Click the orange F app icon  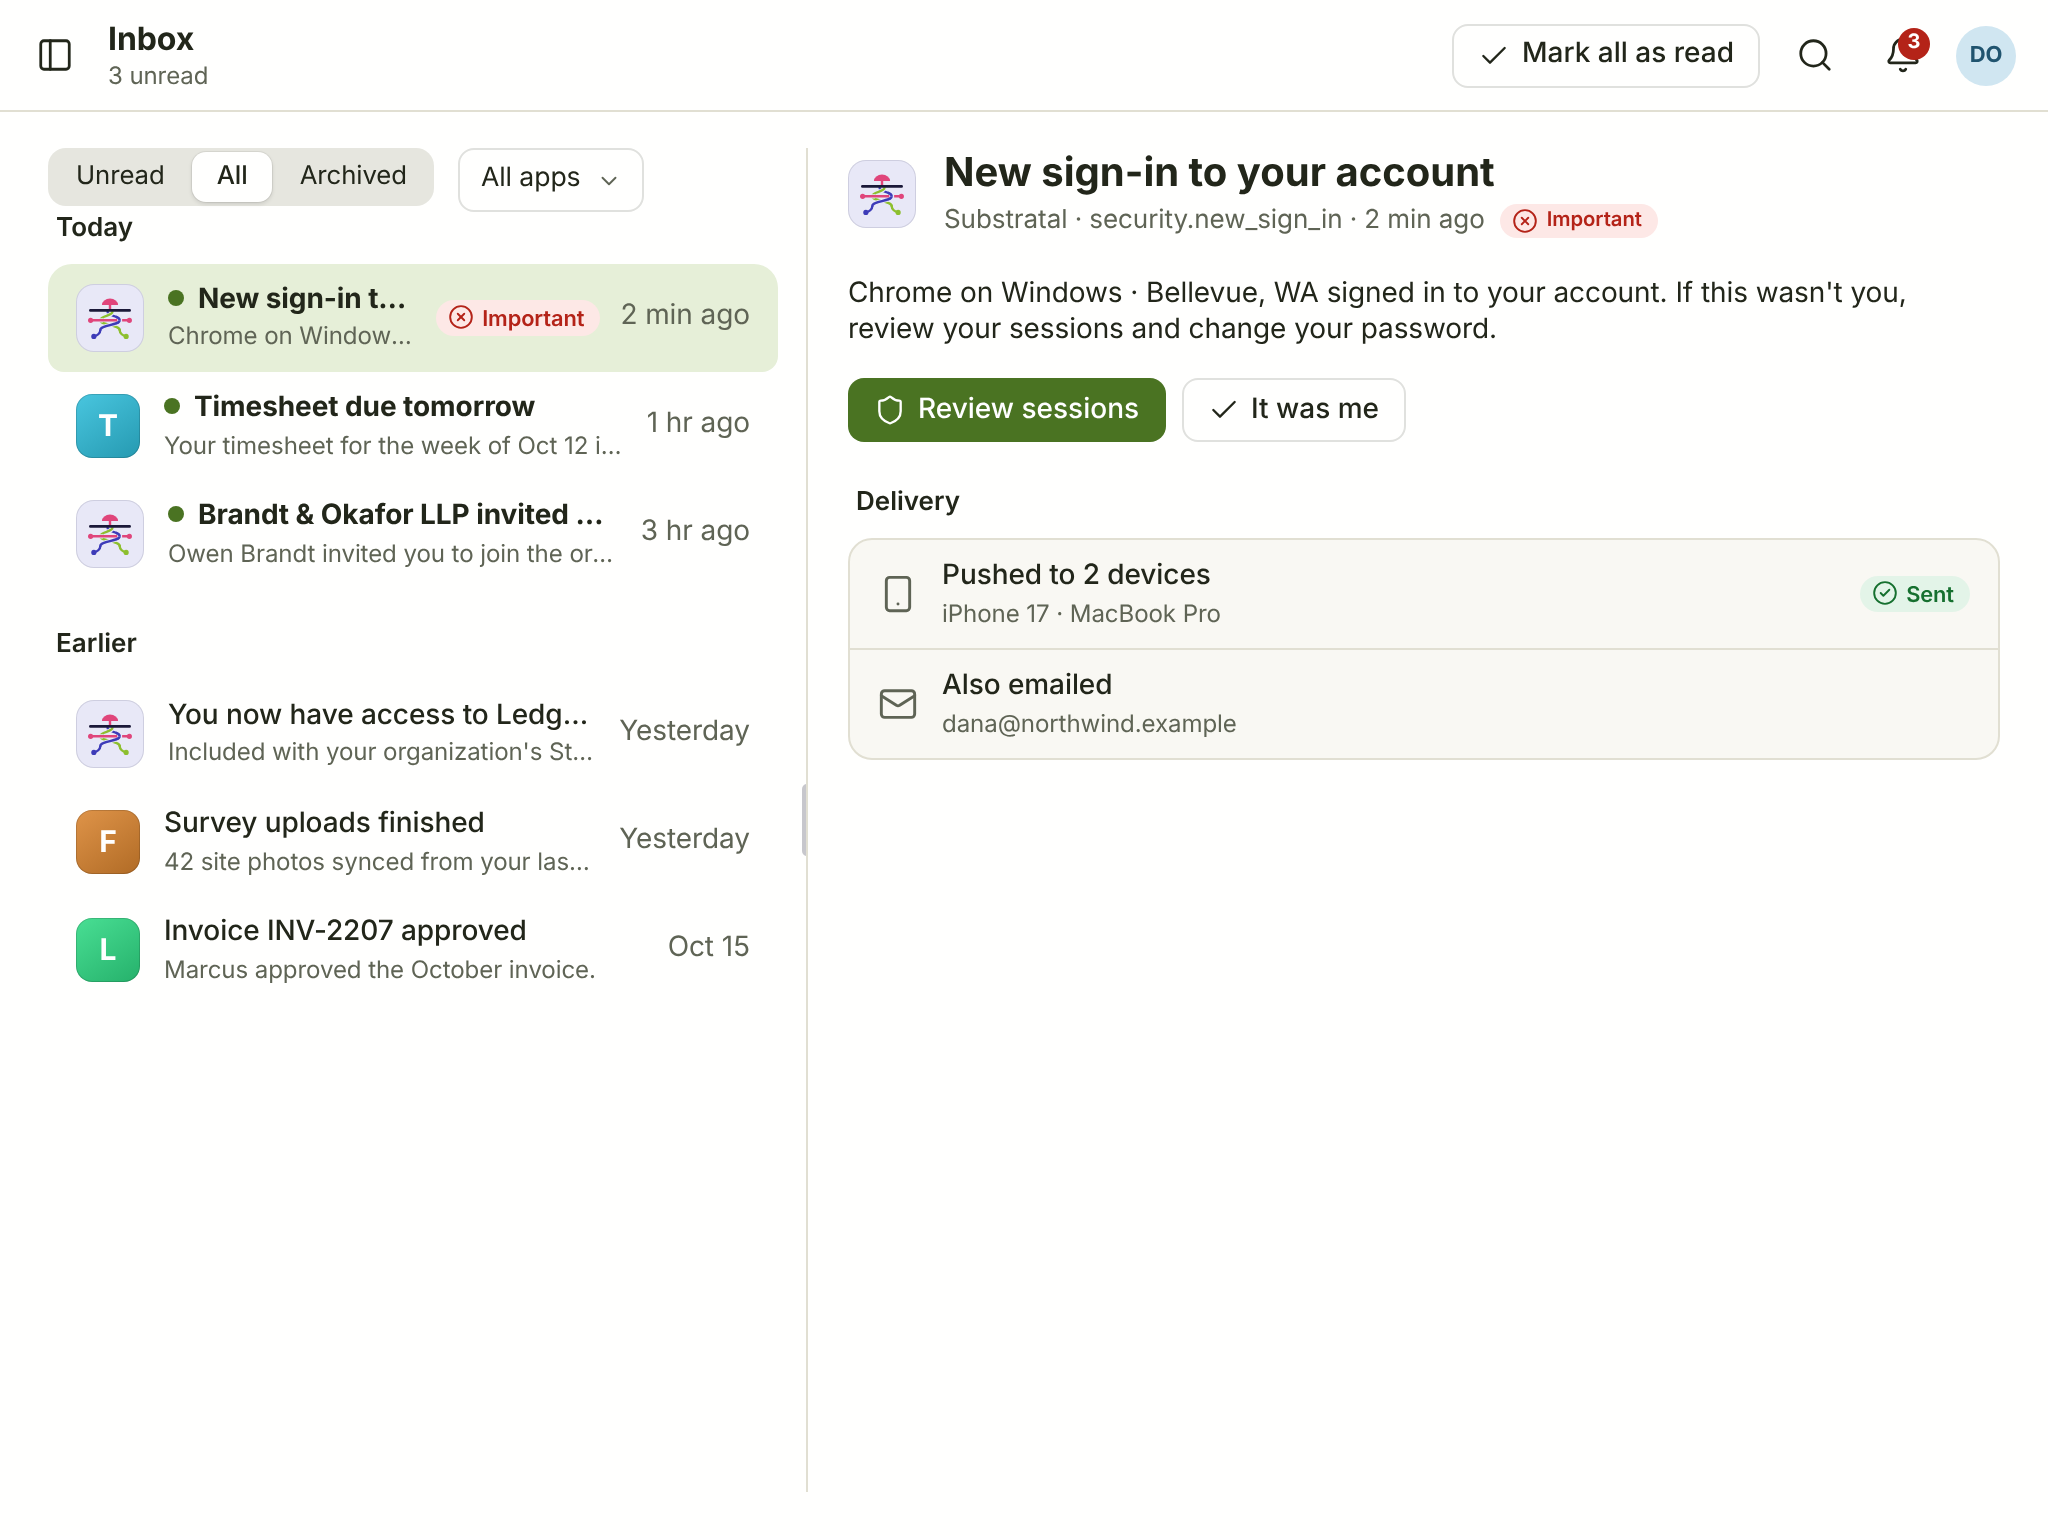[108, 842]
